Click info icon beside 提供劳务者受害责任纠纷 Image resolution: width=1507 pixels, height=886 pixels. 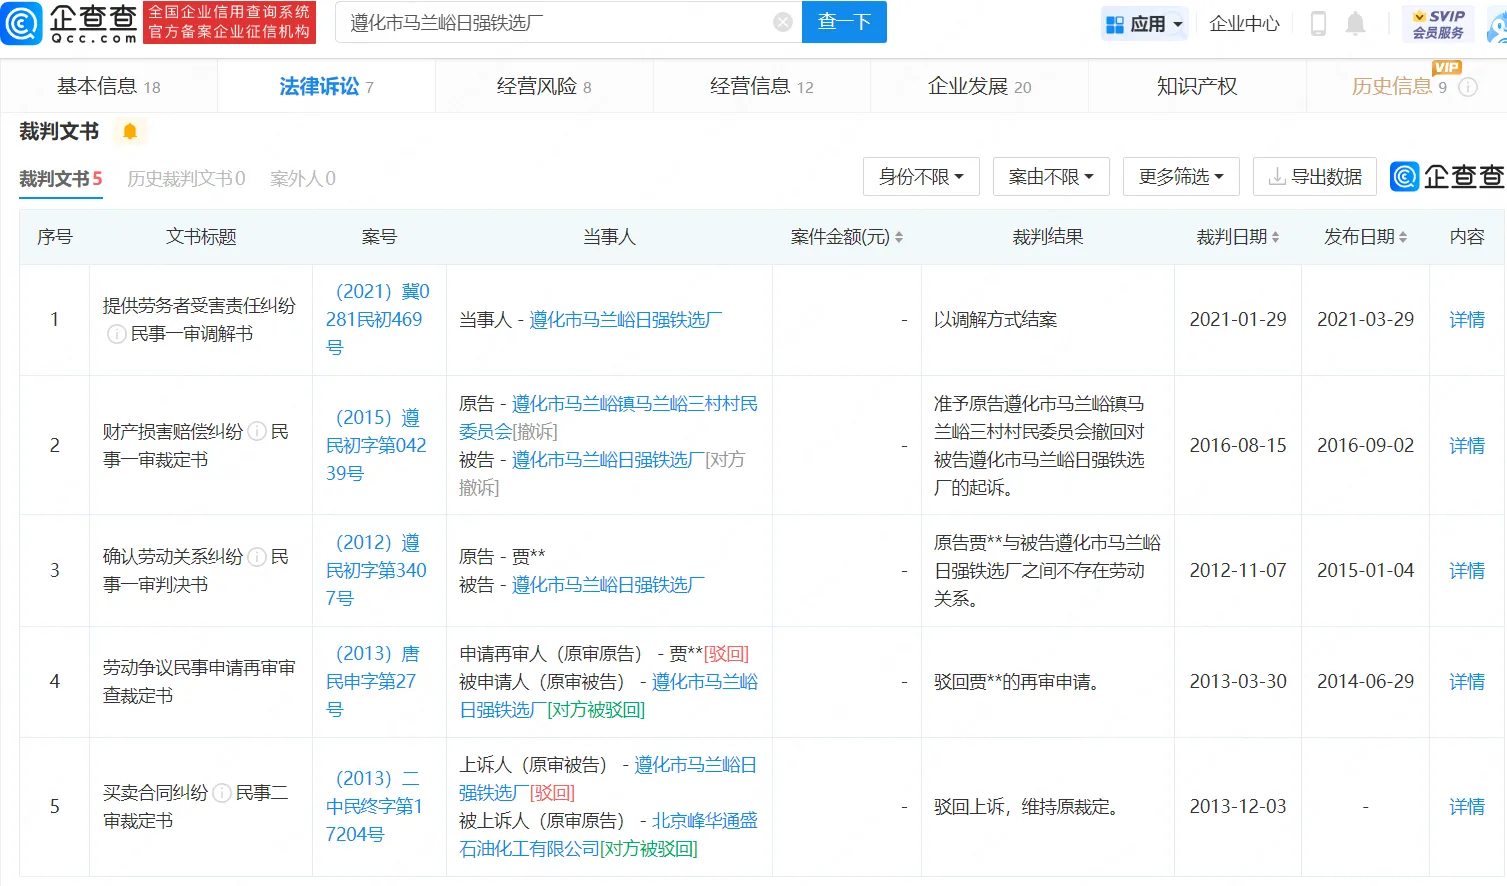(116, 334)
